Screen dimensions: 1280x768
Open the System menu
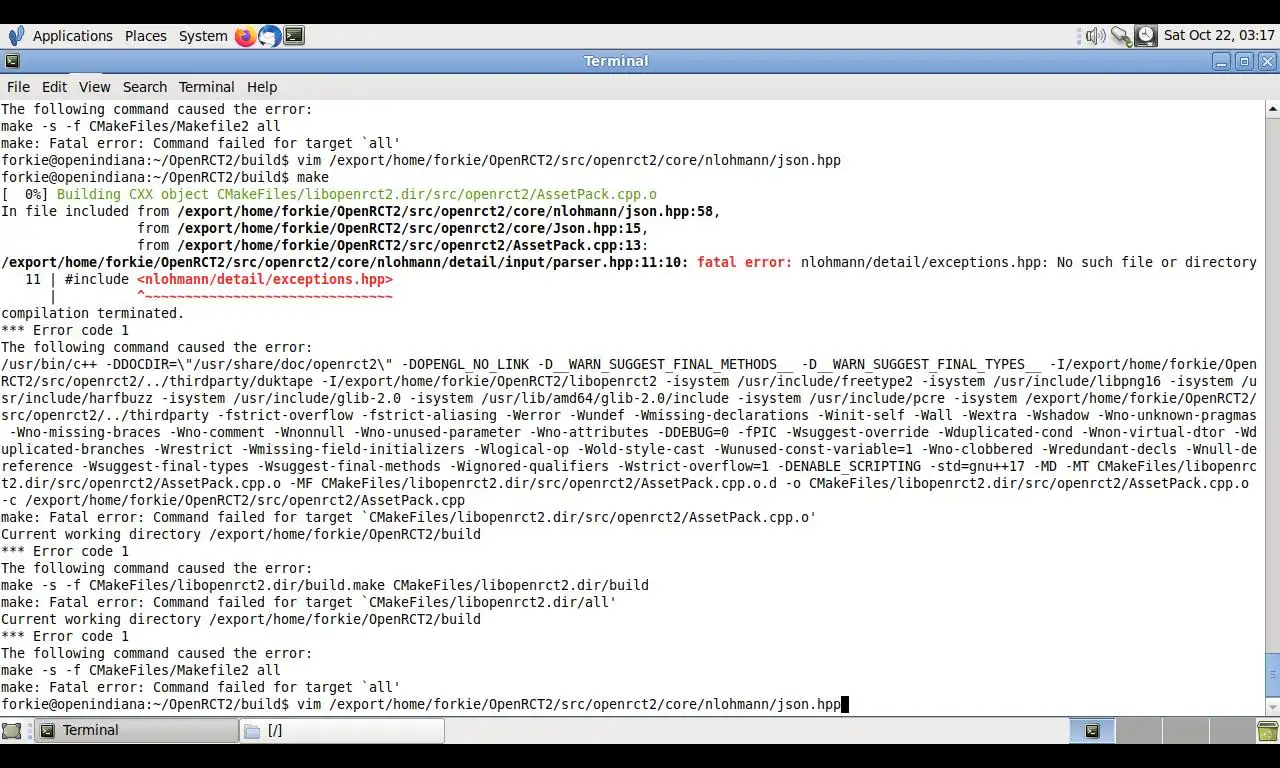(x=203, y=36)
